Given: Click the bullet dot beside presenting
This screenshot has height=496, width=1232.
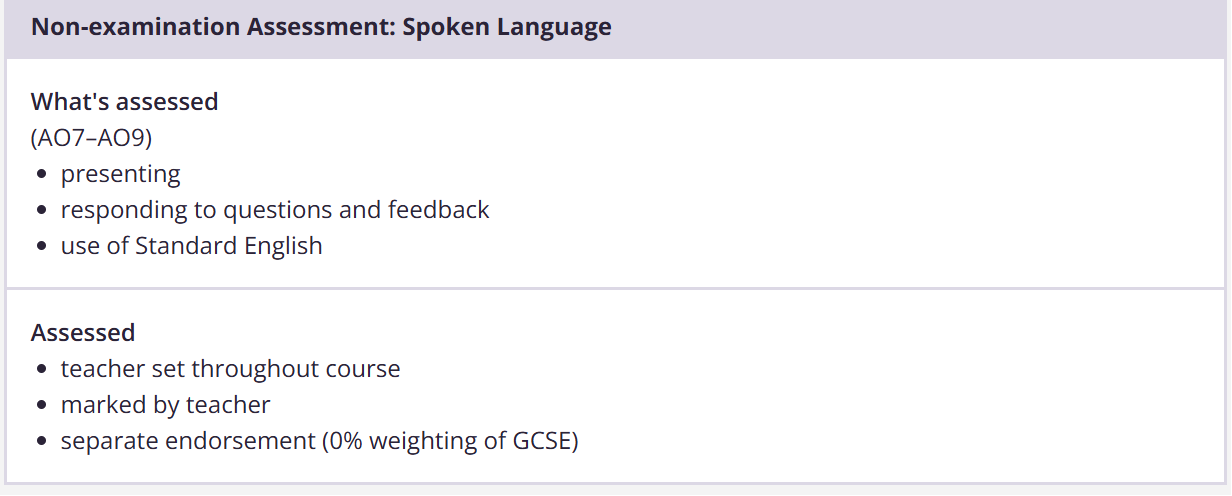Looking at the screenshot, I should tap(41, 175).
